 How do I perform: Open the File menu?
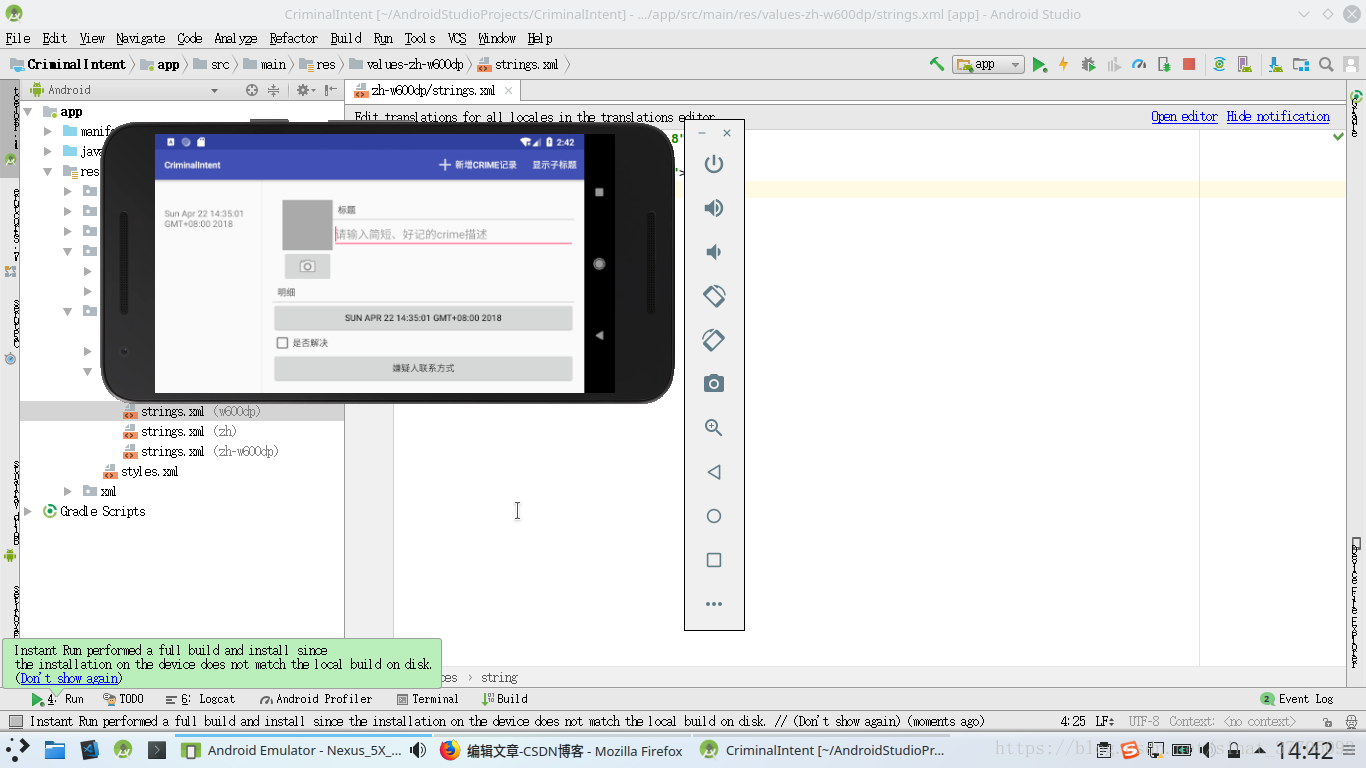(18, 38)
